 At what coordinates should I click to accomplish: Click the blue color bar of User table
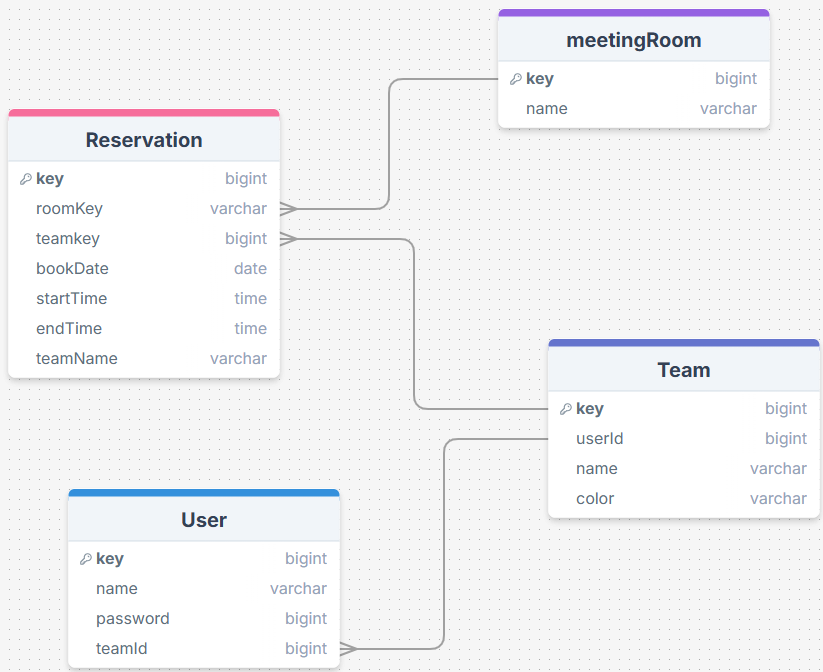pyautogui.click(x=204, y=492)
